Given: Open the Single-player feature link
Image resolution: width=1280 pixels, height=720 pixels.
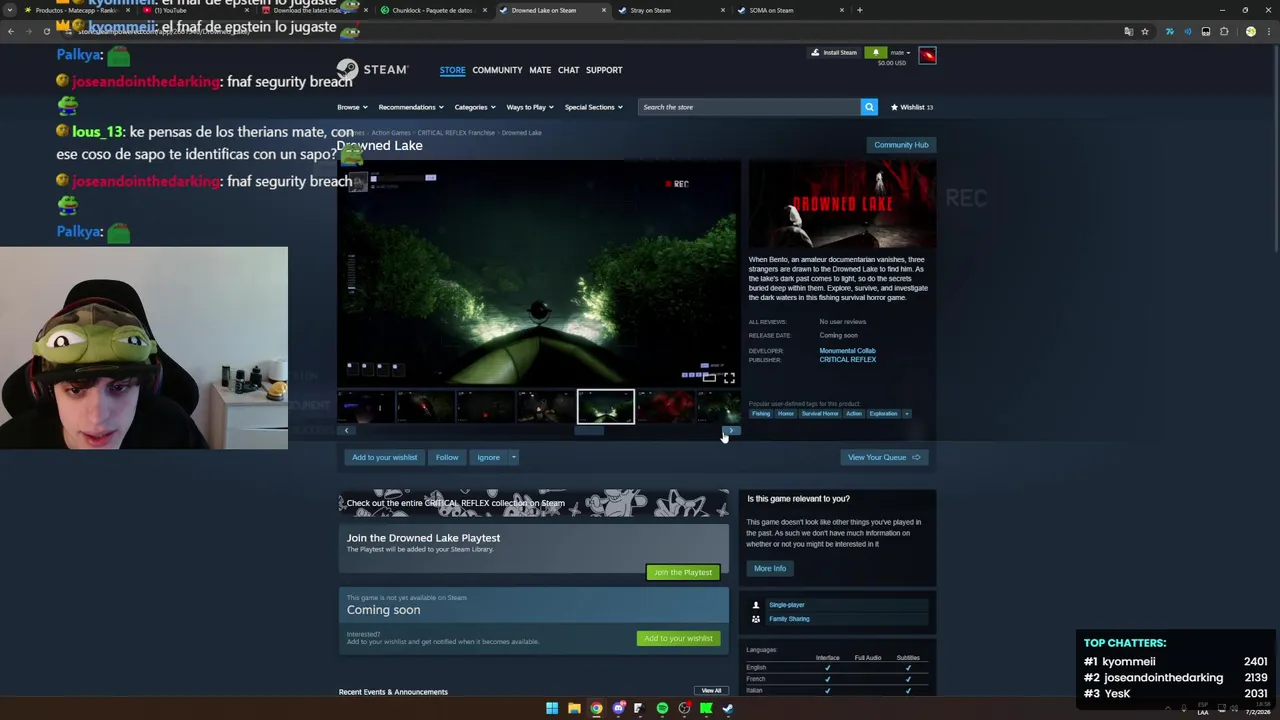Looking at the screenshot, I should 786,605.
